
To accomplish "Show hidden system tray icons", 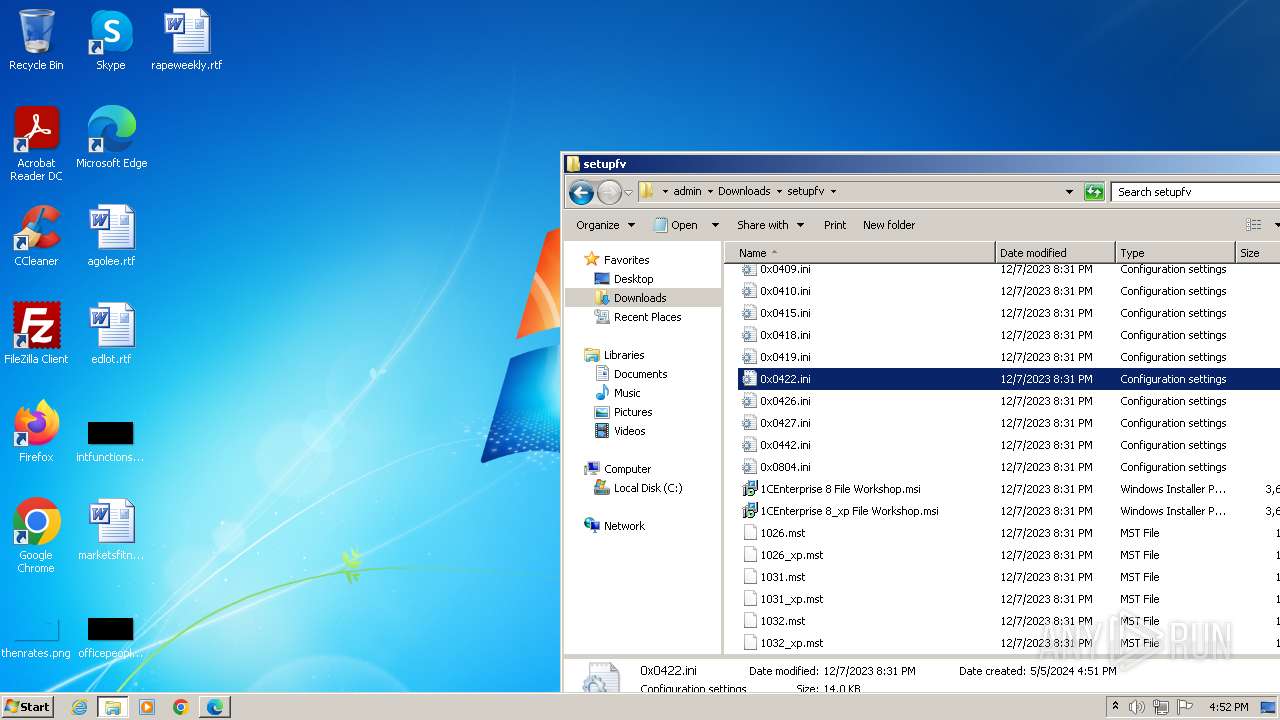I will pyautogui.click(x=1115, y=707).
